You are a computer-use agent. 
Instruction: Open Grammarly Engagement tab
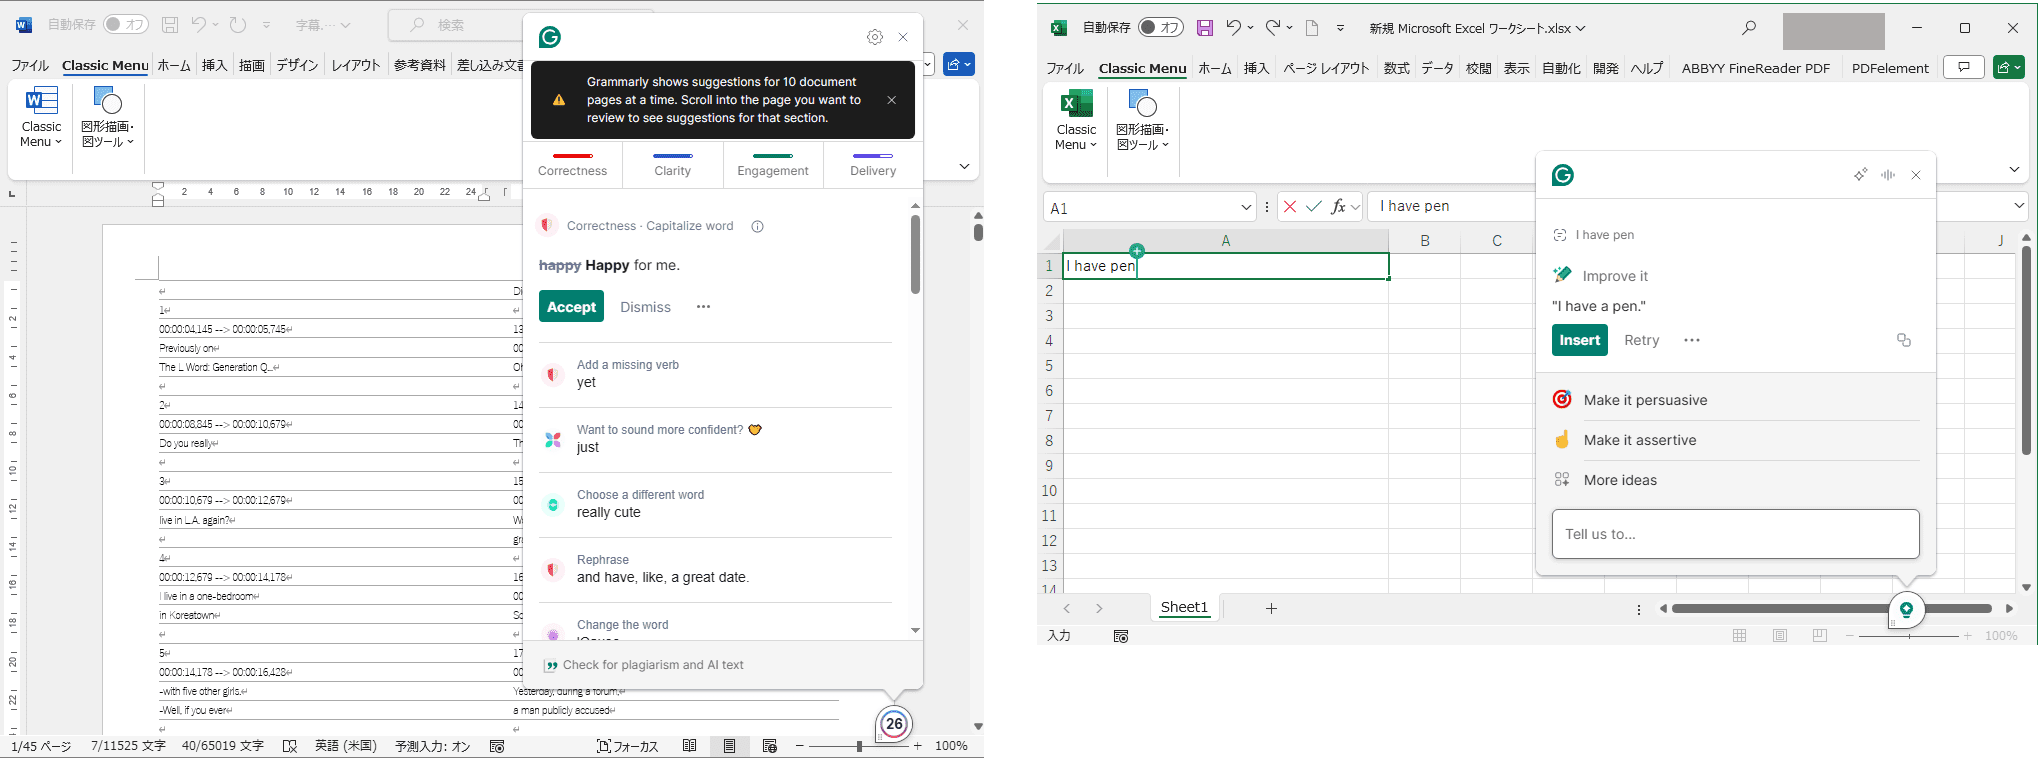point(773,165)
